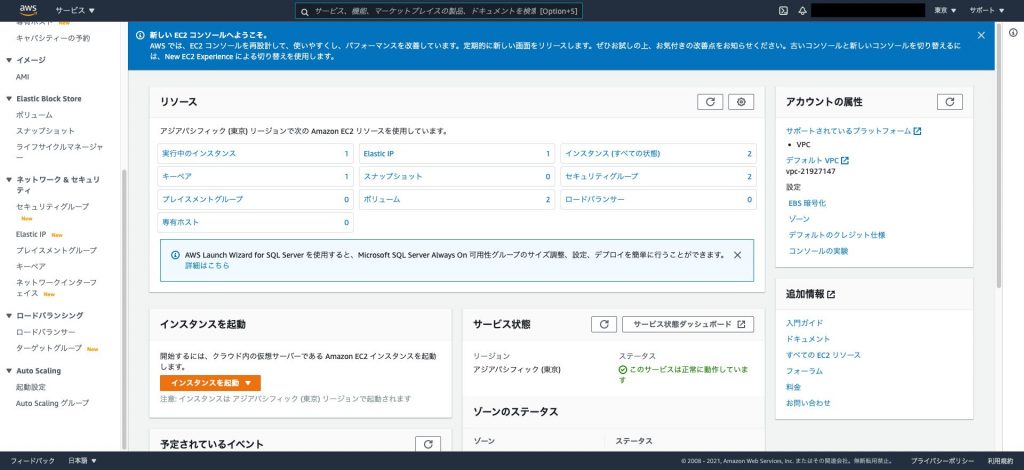Open the 詳細はこちら link

207,266
